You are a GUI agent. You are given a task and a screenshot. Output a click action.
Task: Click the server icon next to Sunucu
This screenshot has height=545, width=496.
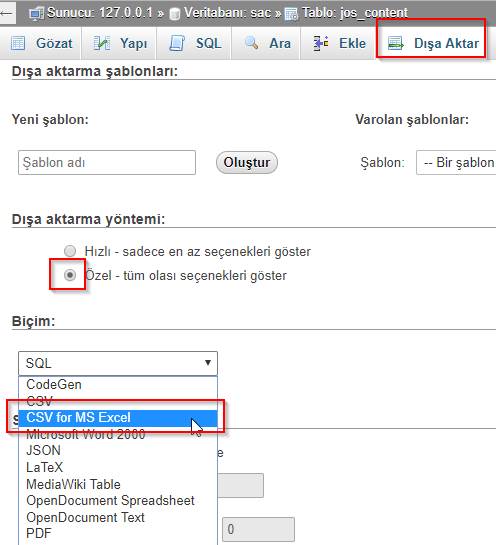(x=36, y=14)
